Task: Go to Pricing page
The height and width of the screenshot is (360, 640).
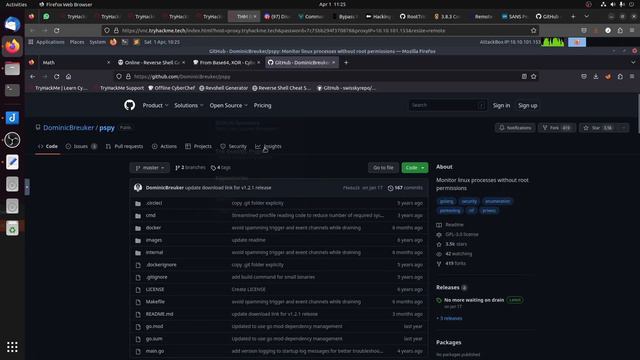Action: [262, 105]
